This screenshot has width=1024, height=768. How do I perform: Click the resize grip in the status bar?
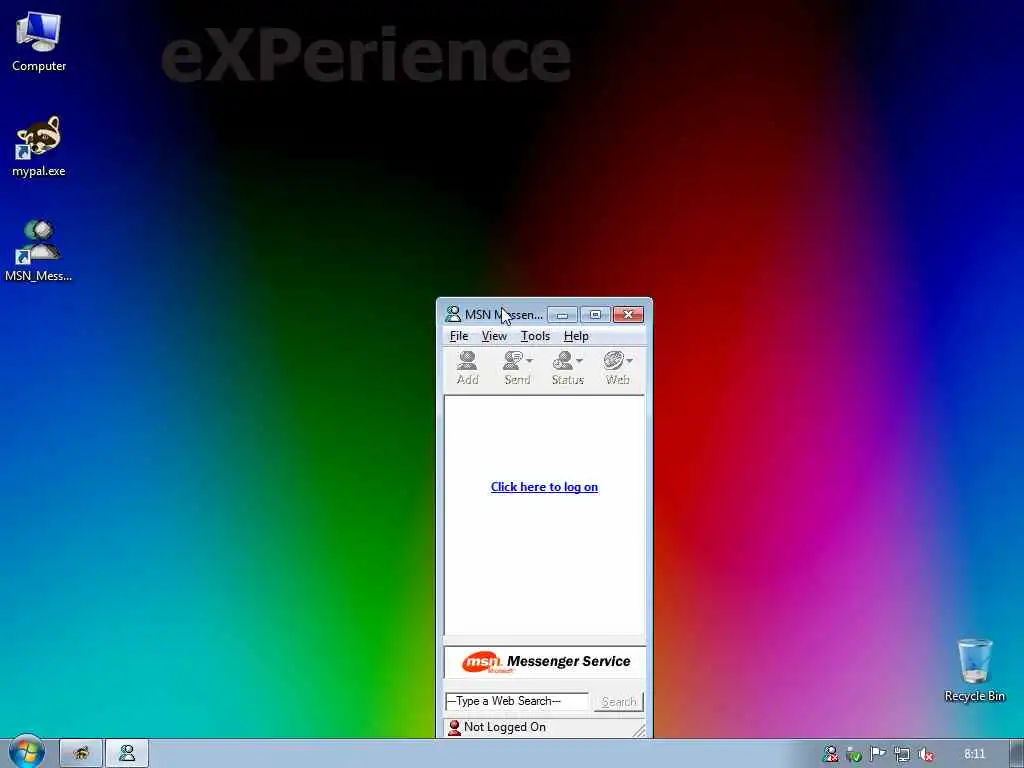[x=639, y=730]
